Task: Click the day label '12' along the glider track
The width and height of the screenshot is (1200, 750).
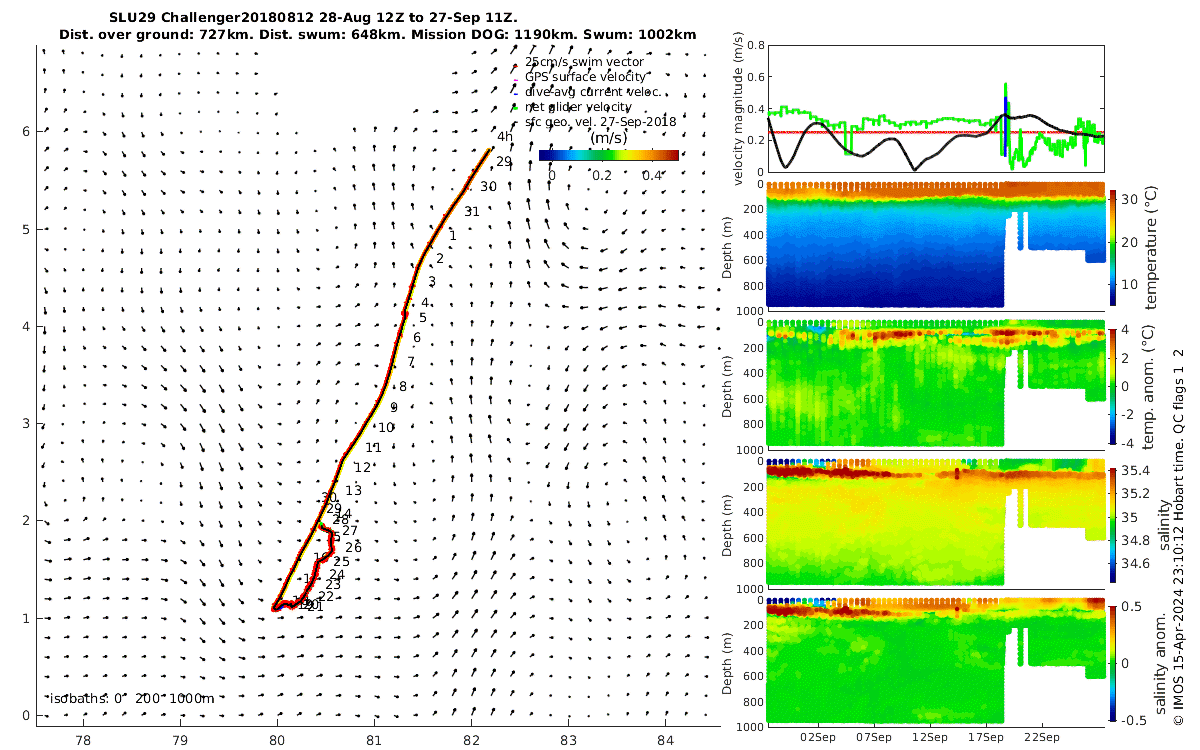Action: tap(362, 467)
